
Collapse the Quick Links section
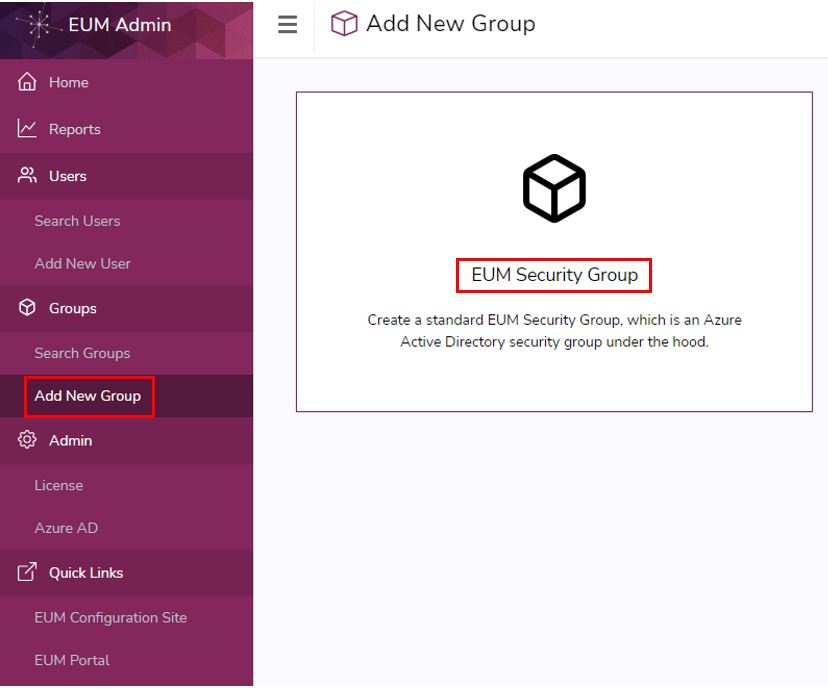pyautogui.click(x=127, y=573)
